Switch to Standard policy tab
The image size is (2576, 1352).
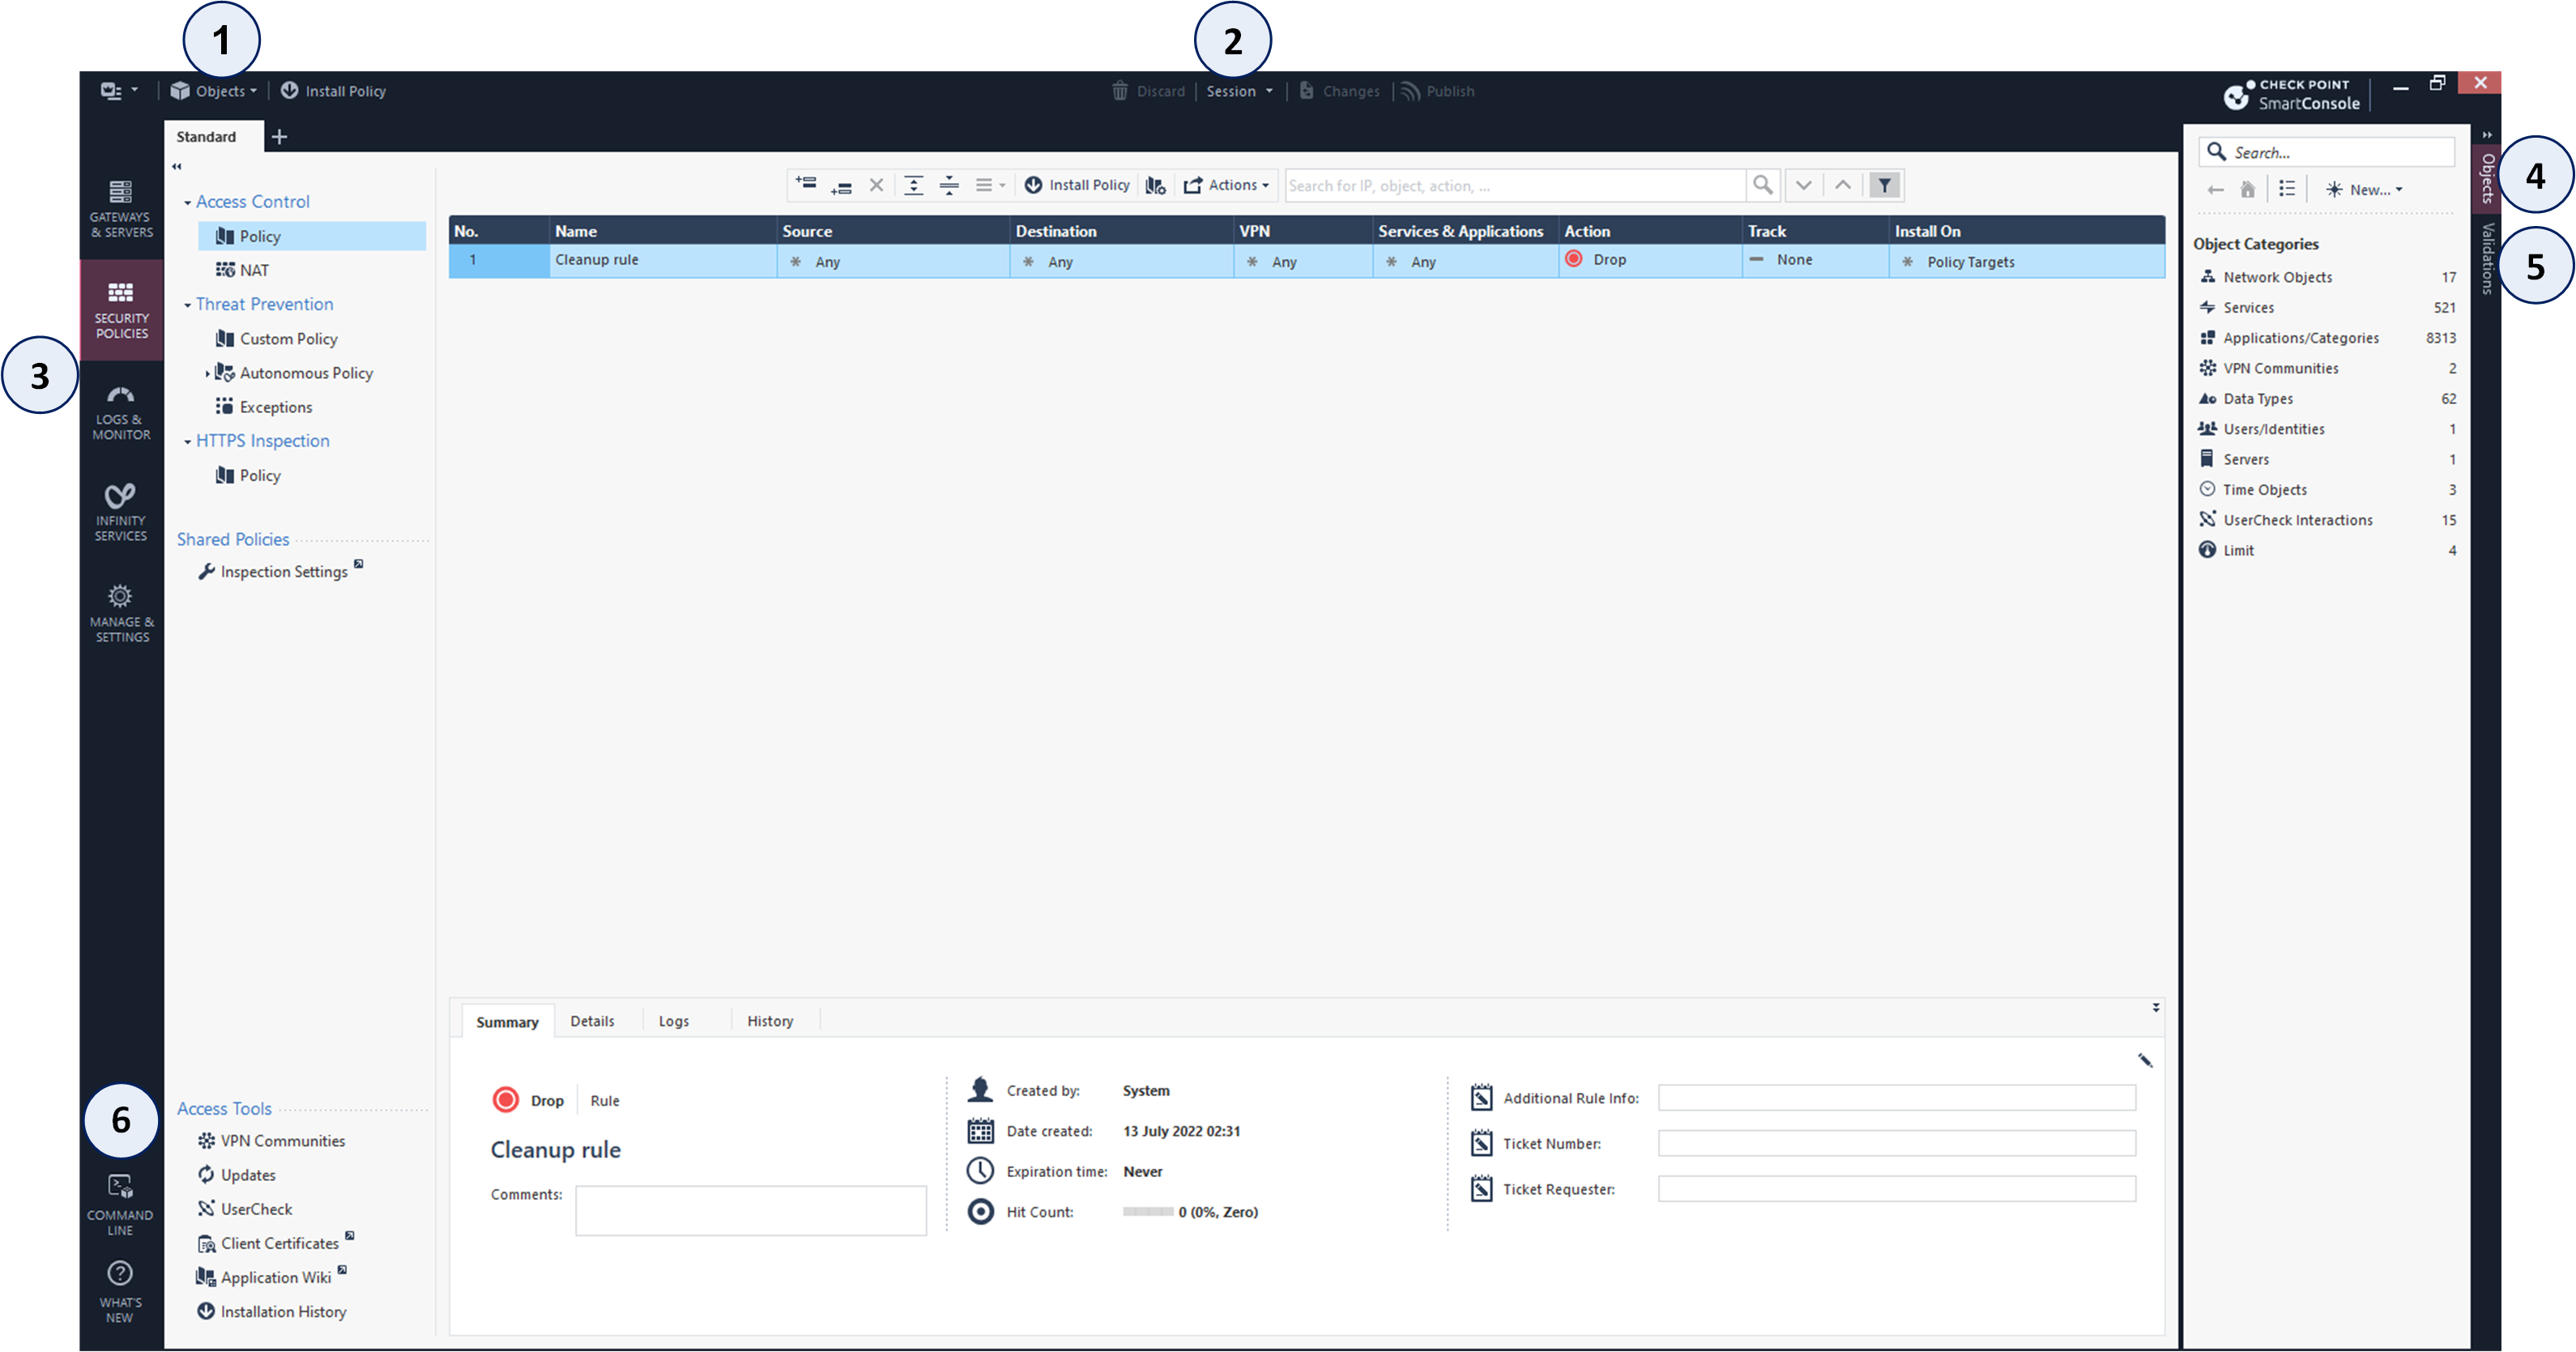click(x=207, y=136)
